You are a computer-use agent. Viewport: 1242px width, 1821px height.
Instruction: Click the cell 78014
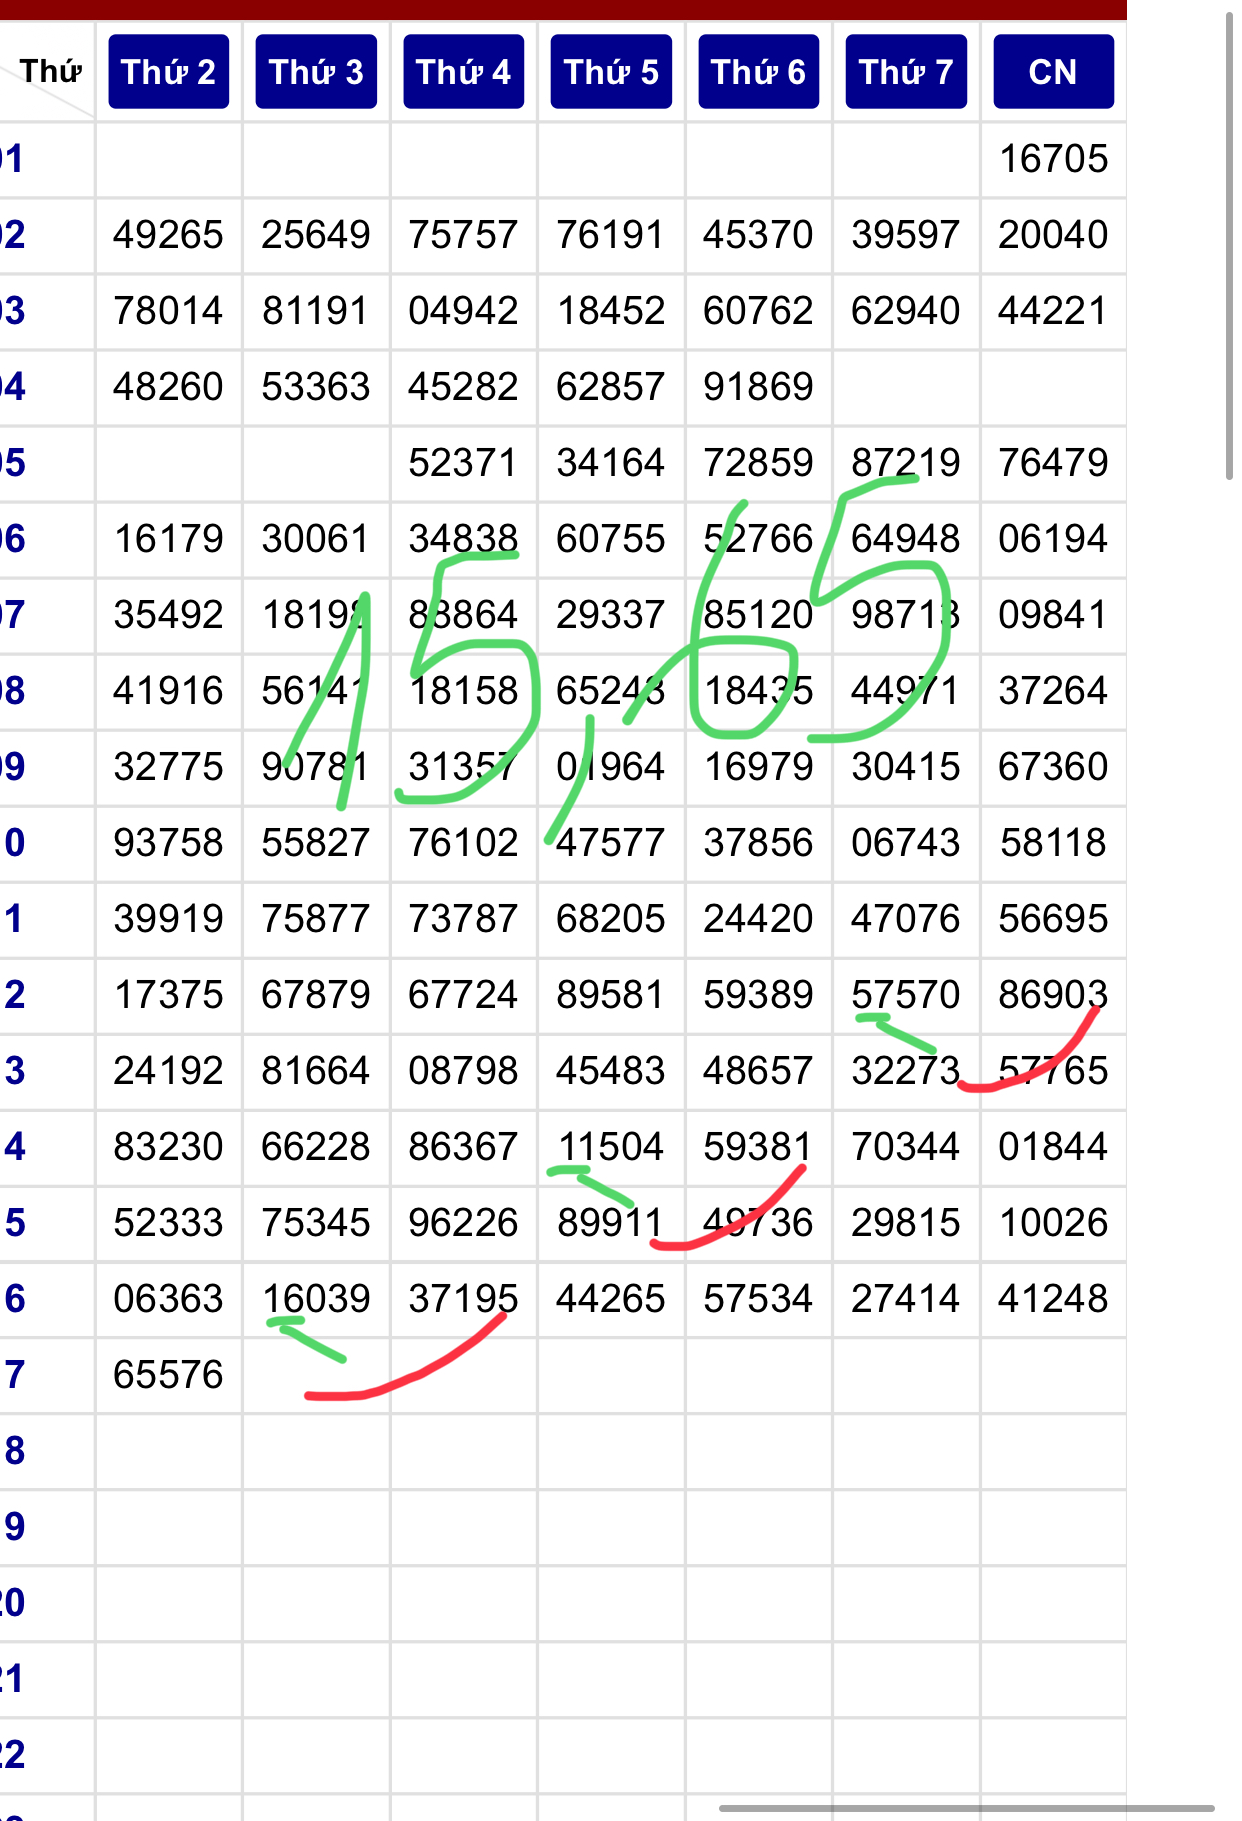click(168, 311)
